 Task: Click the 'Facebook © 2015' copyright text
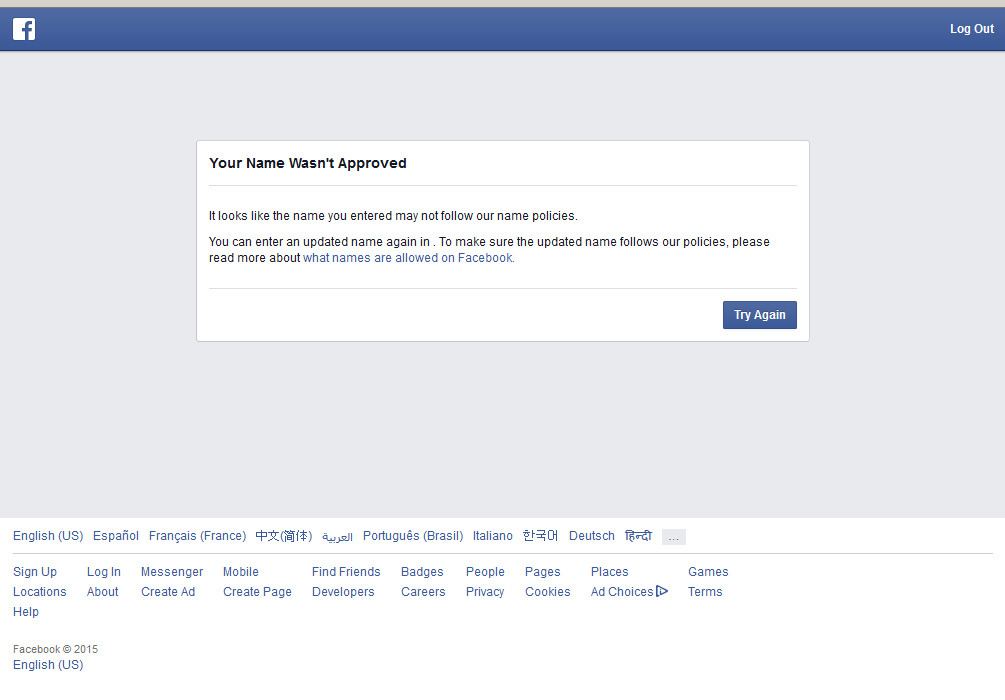tap(55, 649)
